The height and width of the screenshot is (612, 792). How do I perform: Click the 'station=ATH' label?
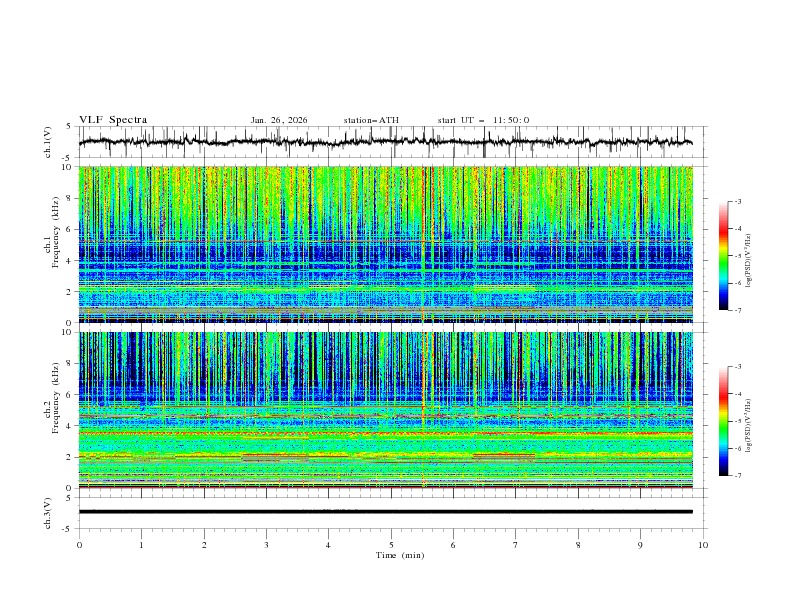tap(371, 120)
